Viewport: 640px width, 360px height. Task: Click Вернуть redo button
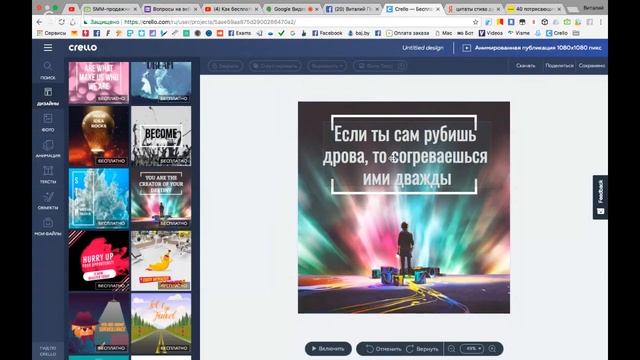click(423, 349)
